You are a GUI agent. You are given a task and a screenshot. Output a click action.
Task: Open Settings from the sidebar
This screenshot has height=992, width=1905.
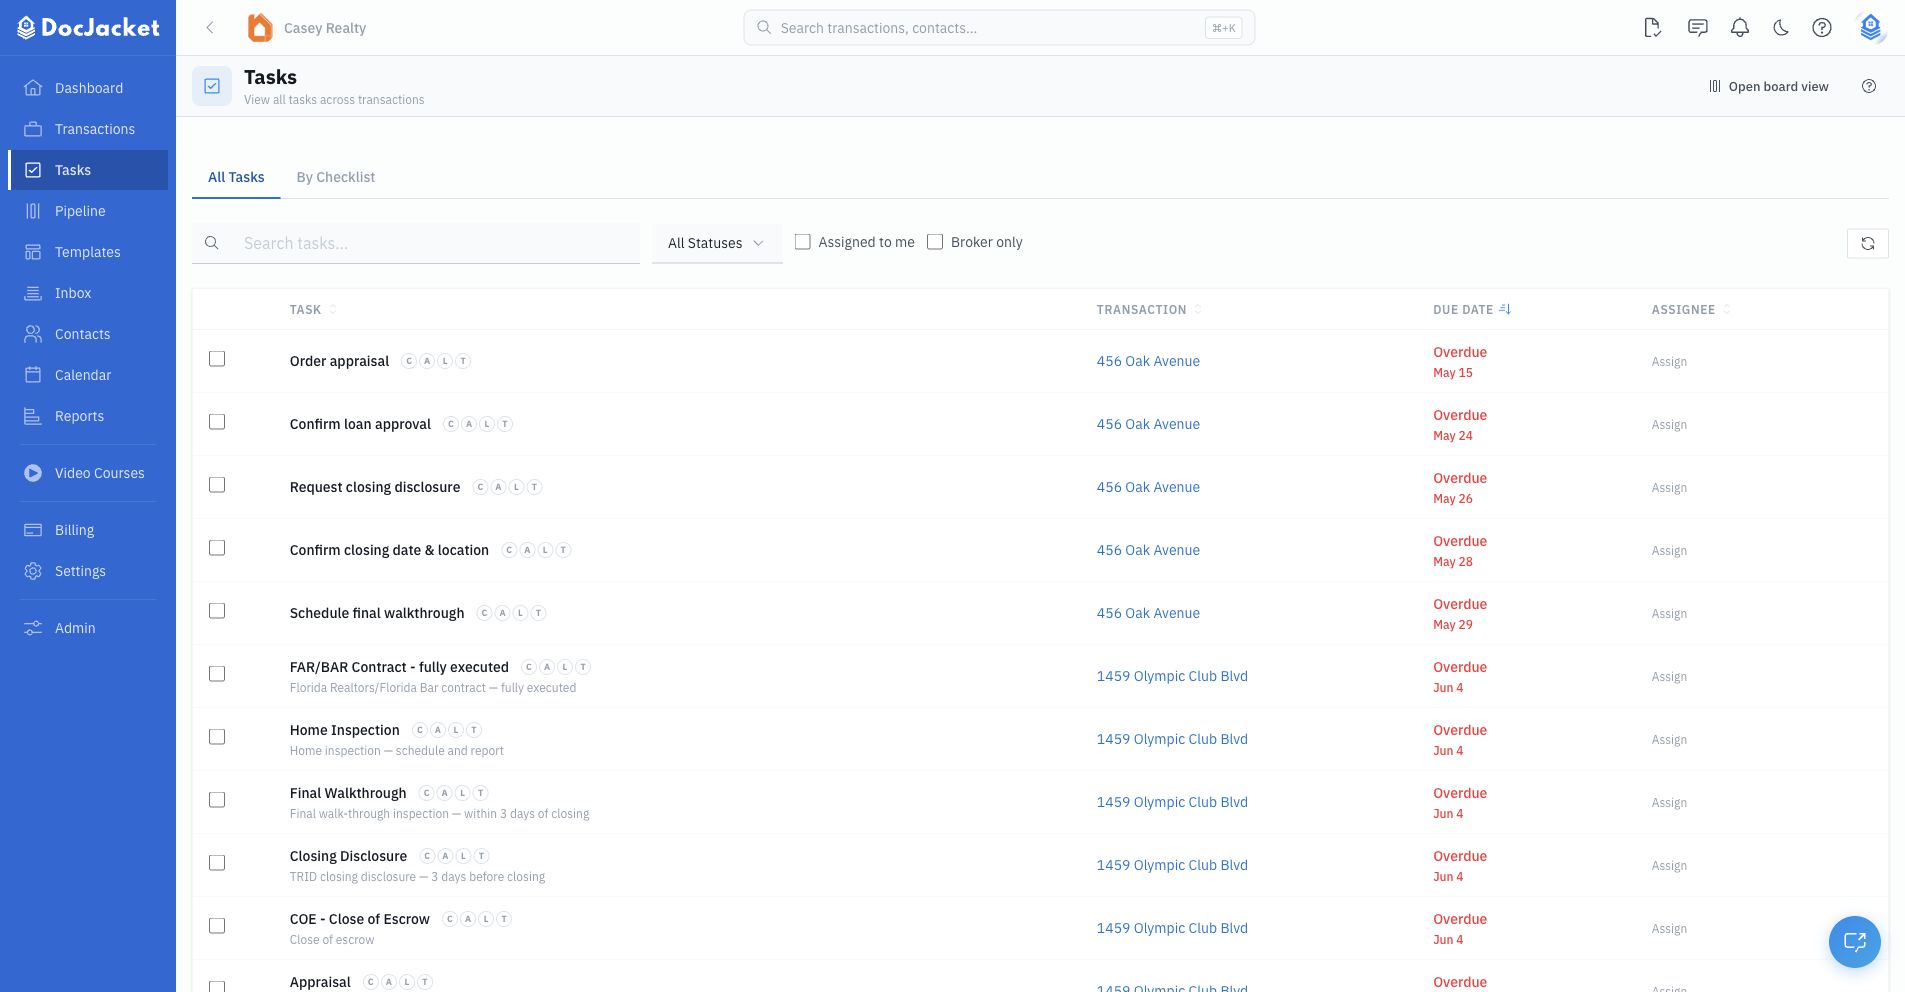coord(88,571)
